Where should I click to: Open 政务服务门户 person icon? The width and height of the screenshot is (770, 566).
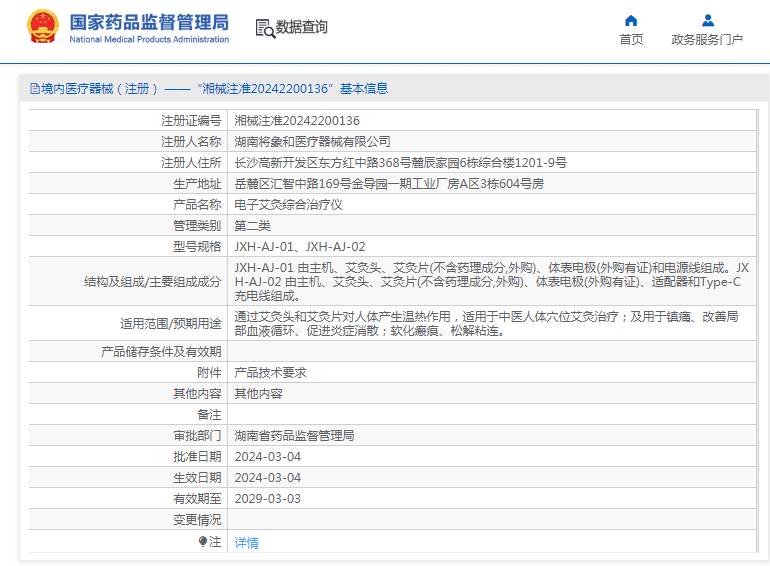click(x=708, y=20)
